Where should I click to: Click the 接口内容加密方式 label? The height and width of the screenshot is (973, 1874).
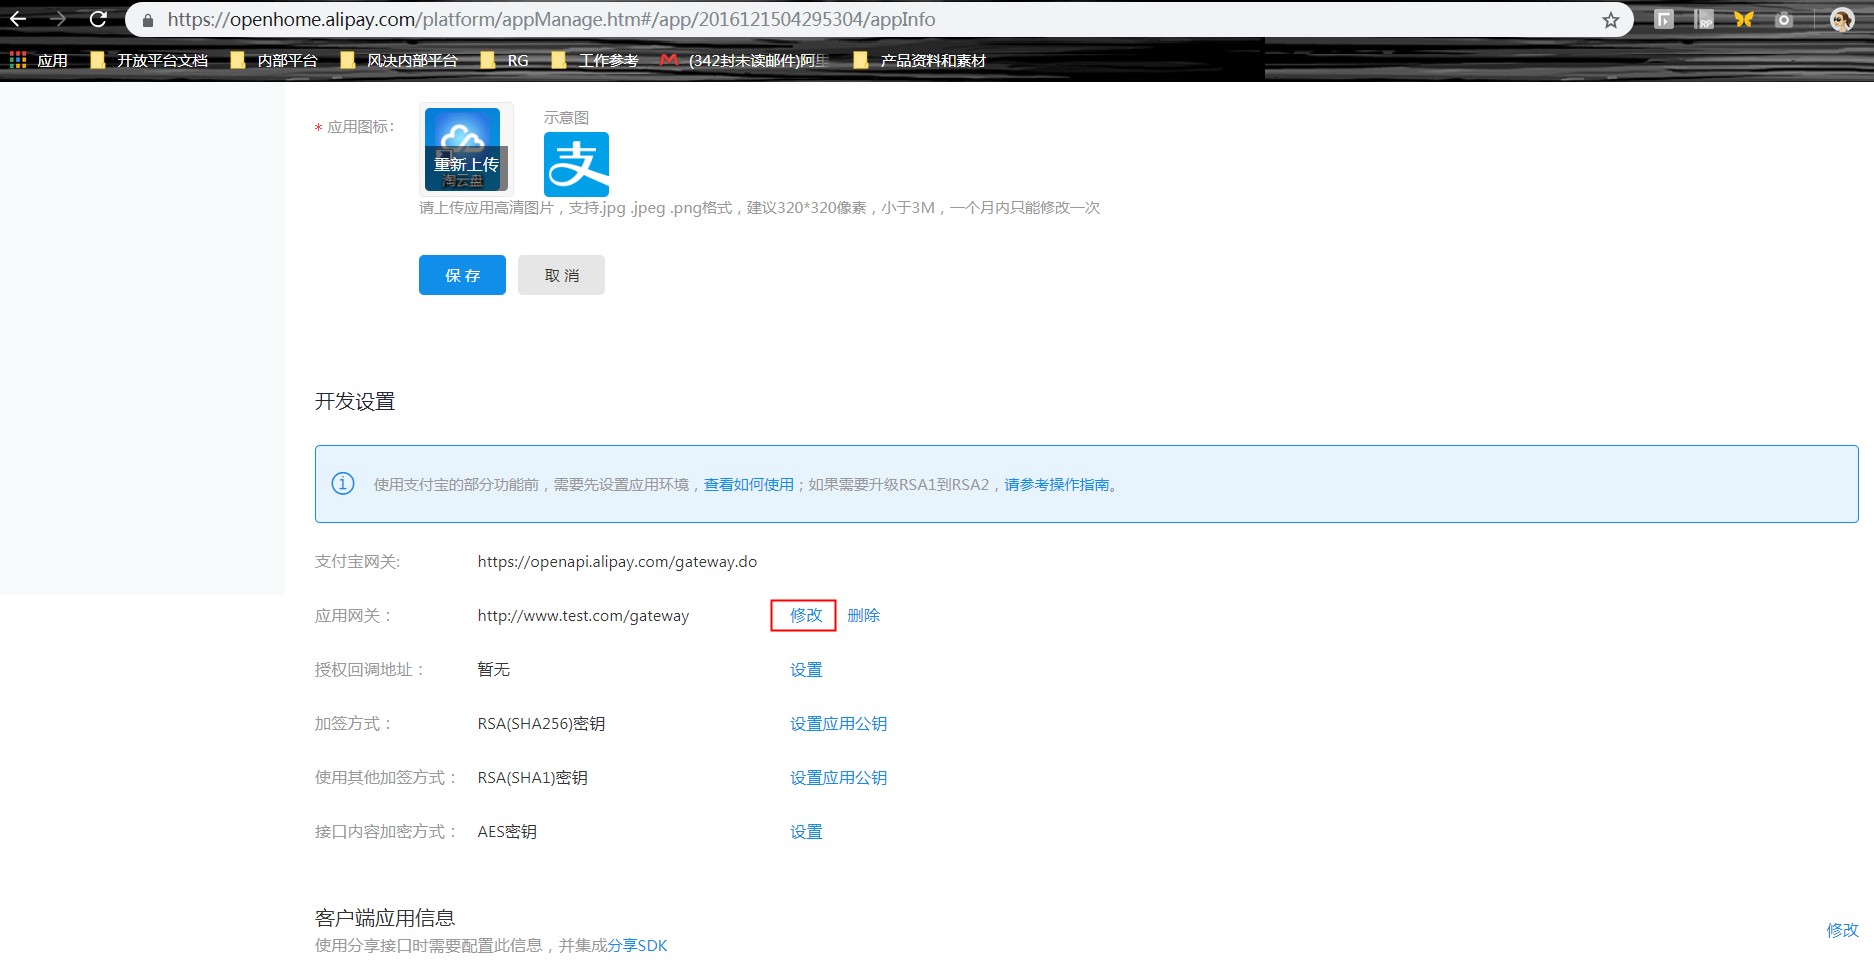coord(385,831)
